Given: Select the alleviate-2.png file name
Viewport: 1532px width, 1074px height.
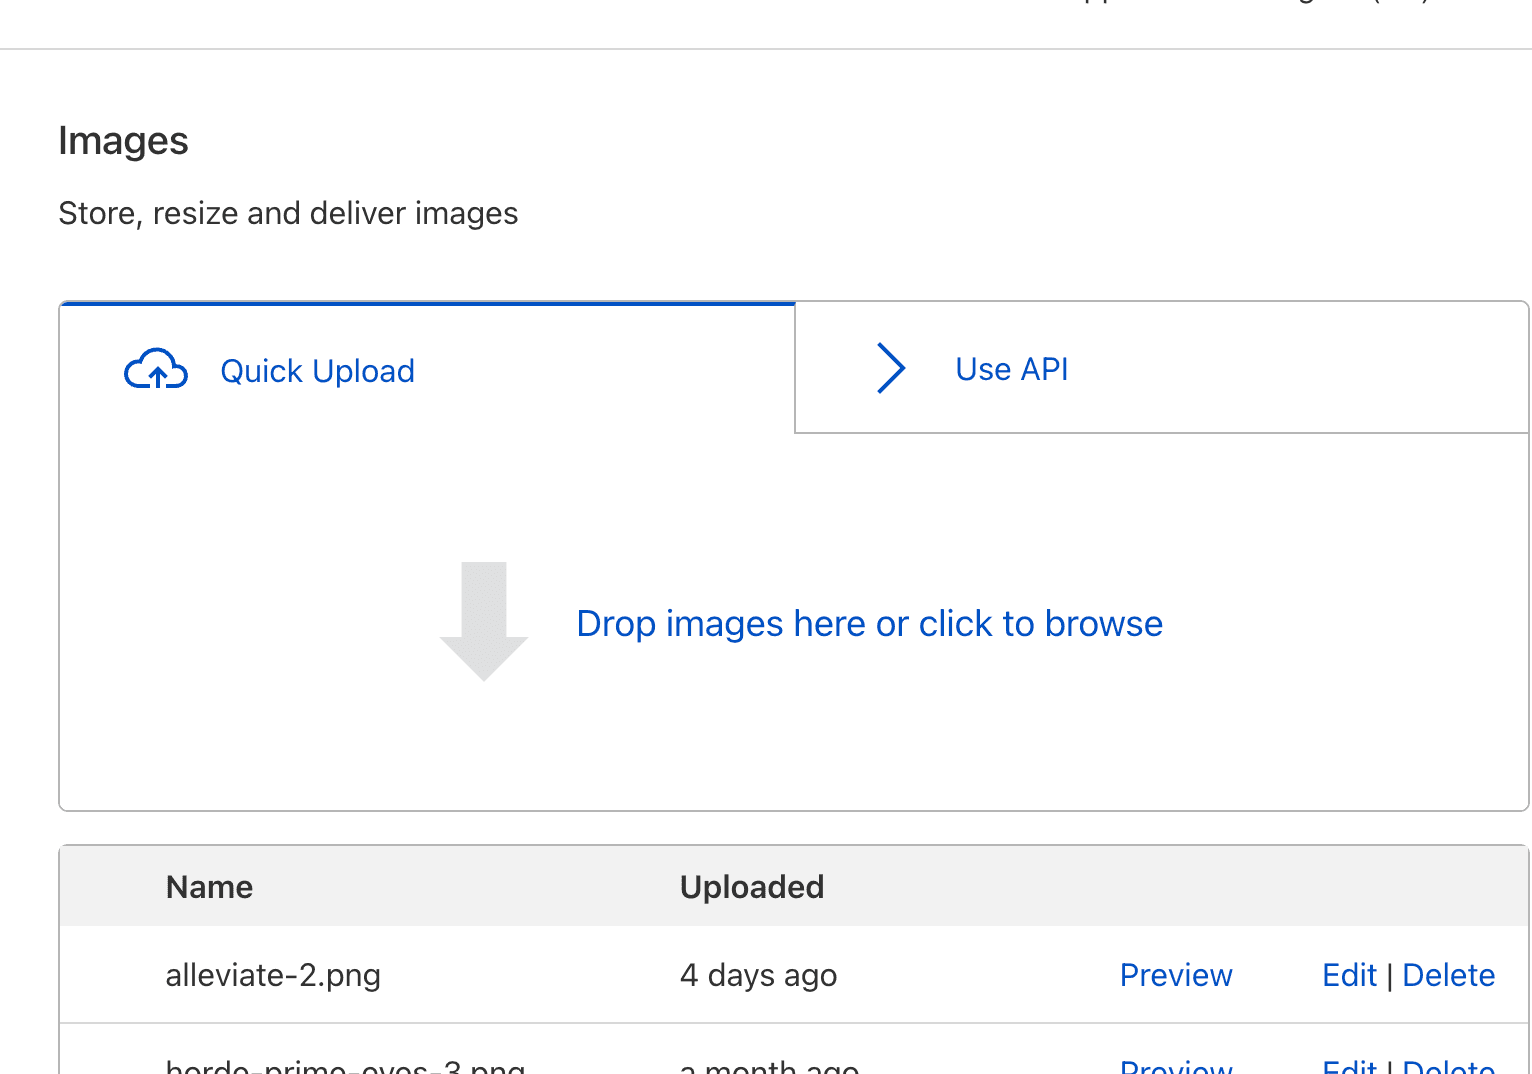Looking at the screenshot, I should coord(273,975).
